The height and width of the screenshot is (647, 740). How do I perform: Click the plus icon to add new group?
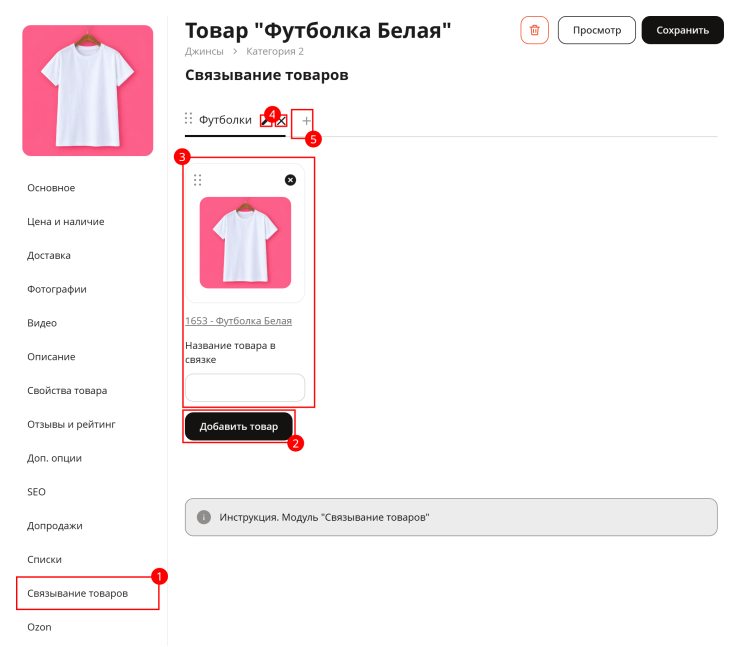306,121
